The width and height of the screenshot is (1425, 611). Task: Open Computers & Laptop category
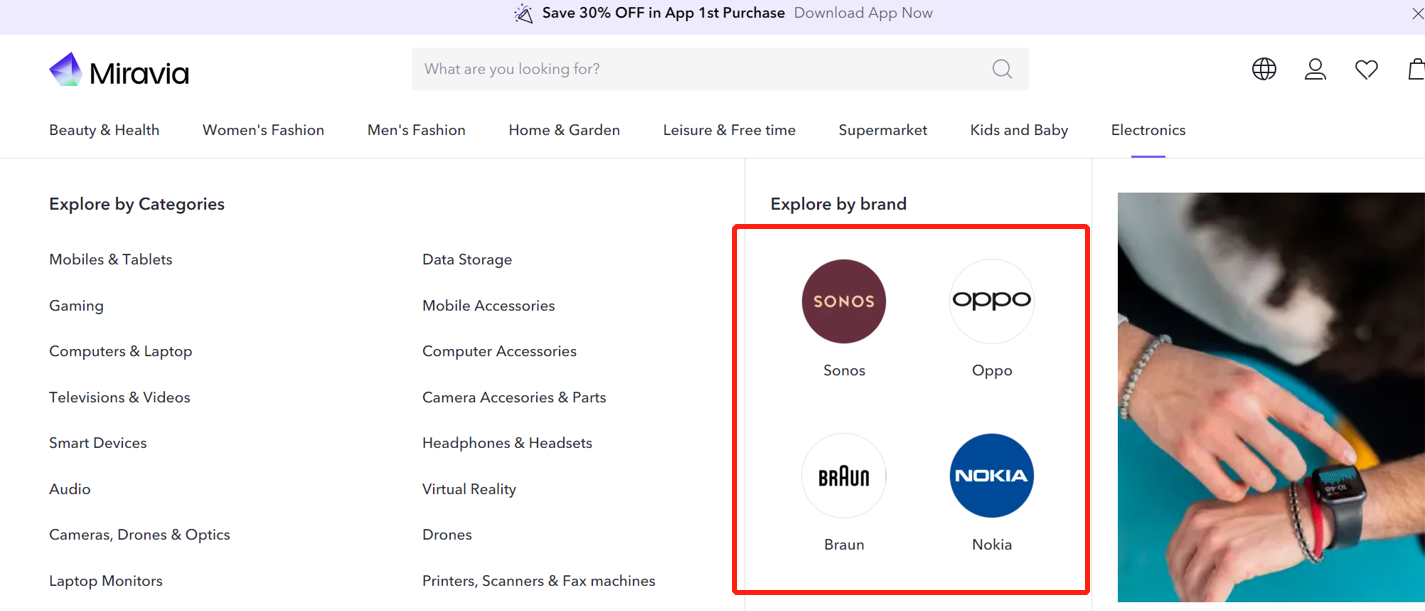(x=120, y=351)
